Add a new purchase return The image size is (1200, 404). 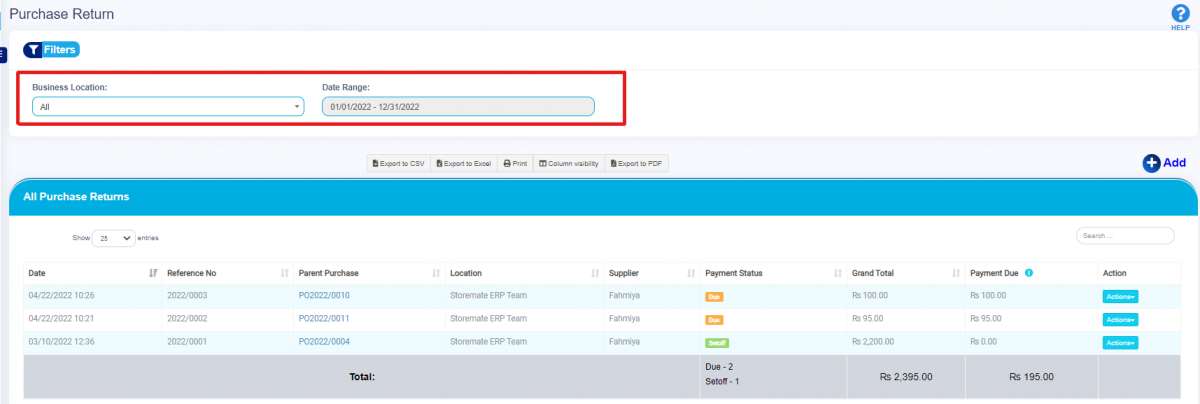(1164, 163)
